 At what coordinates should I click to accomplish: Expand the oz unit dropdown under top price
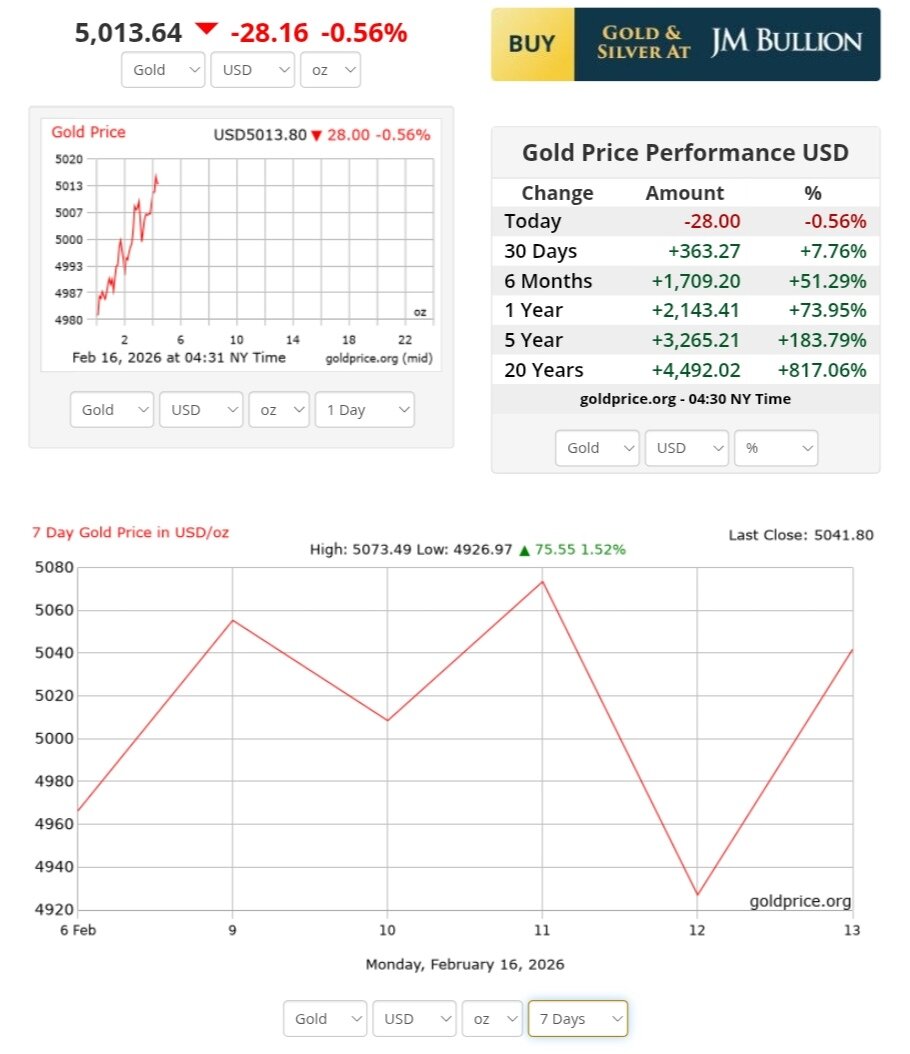pyautogui.click(x=330, y=70)
